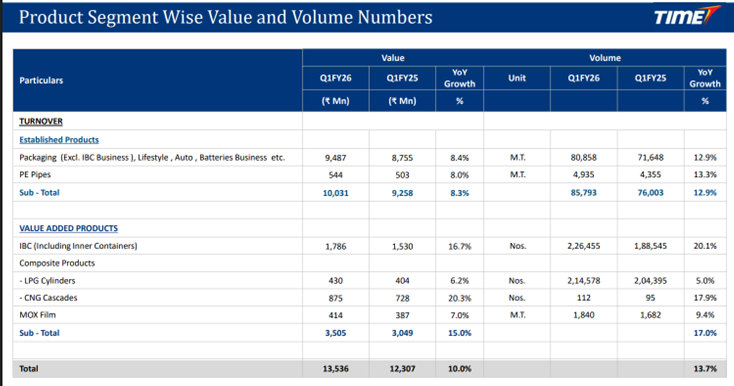Select the Particulars column header
The image size is (734, 386).
pos(41,80)
